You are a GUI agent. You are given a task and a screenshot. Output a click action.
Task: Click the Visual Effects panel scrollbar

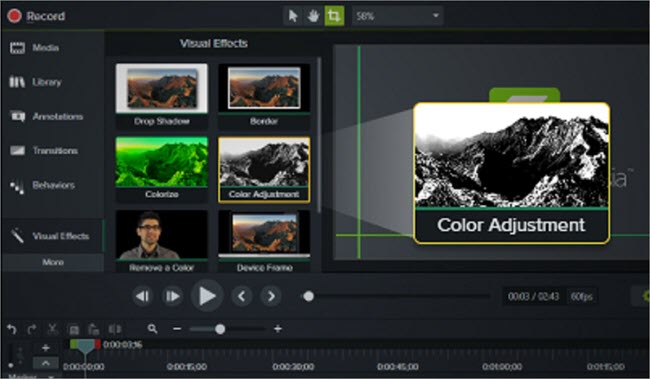point(319,135)
